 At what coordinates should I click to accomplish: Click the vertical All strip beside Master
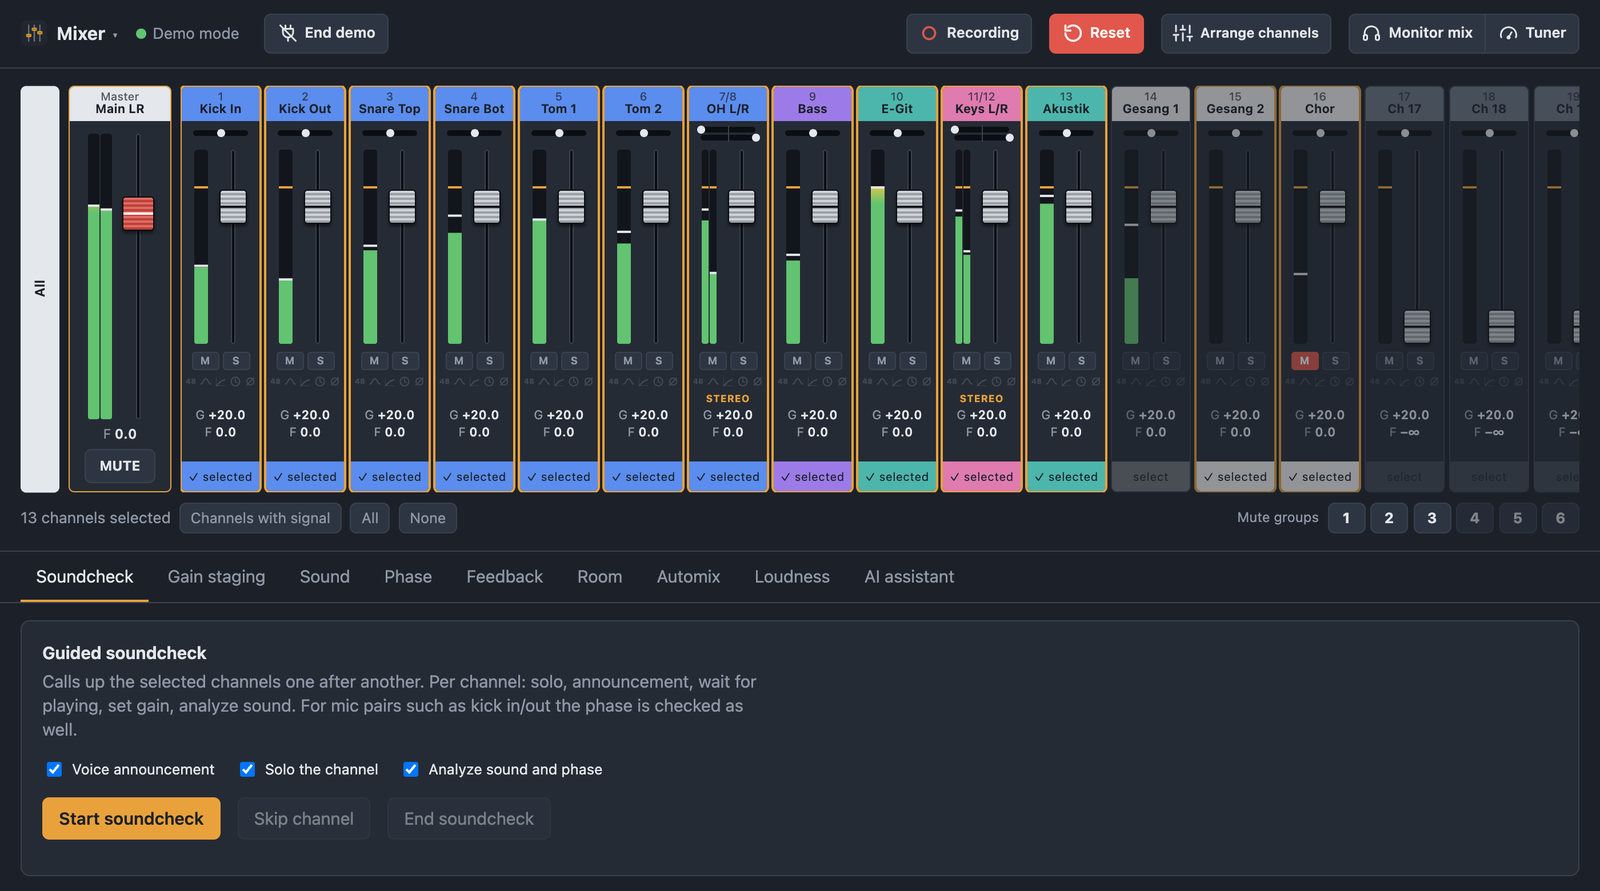[x=40, y=289]
